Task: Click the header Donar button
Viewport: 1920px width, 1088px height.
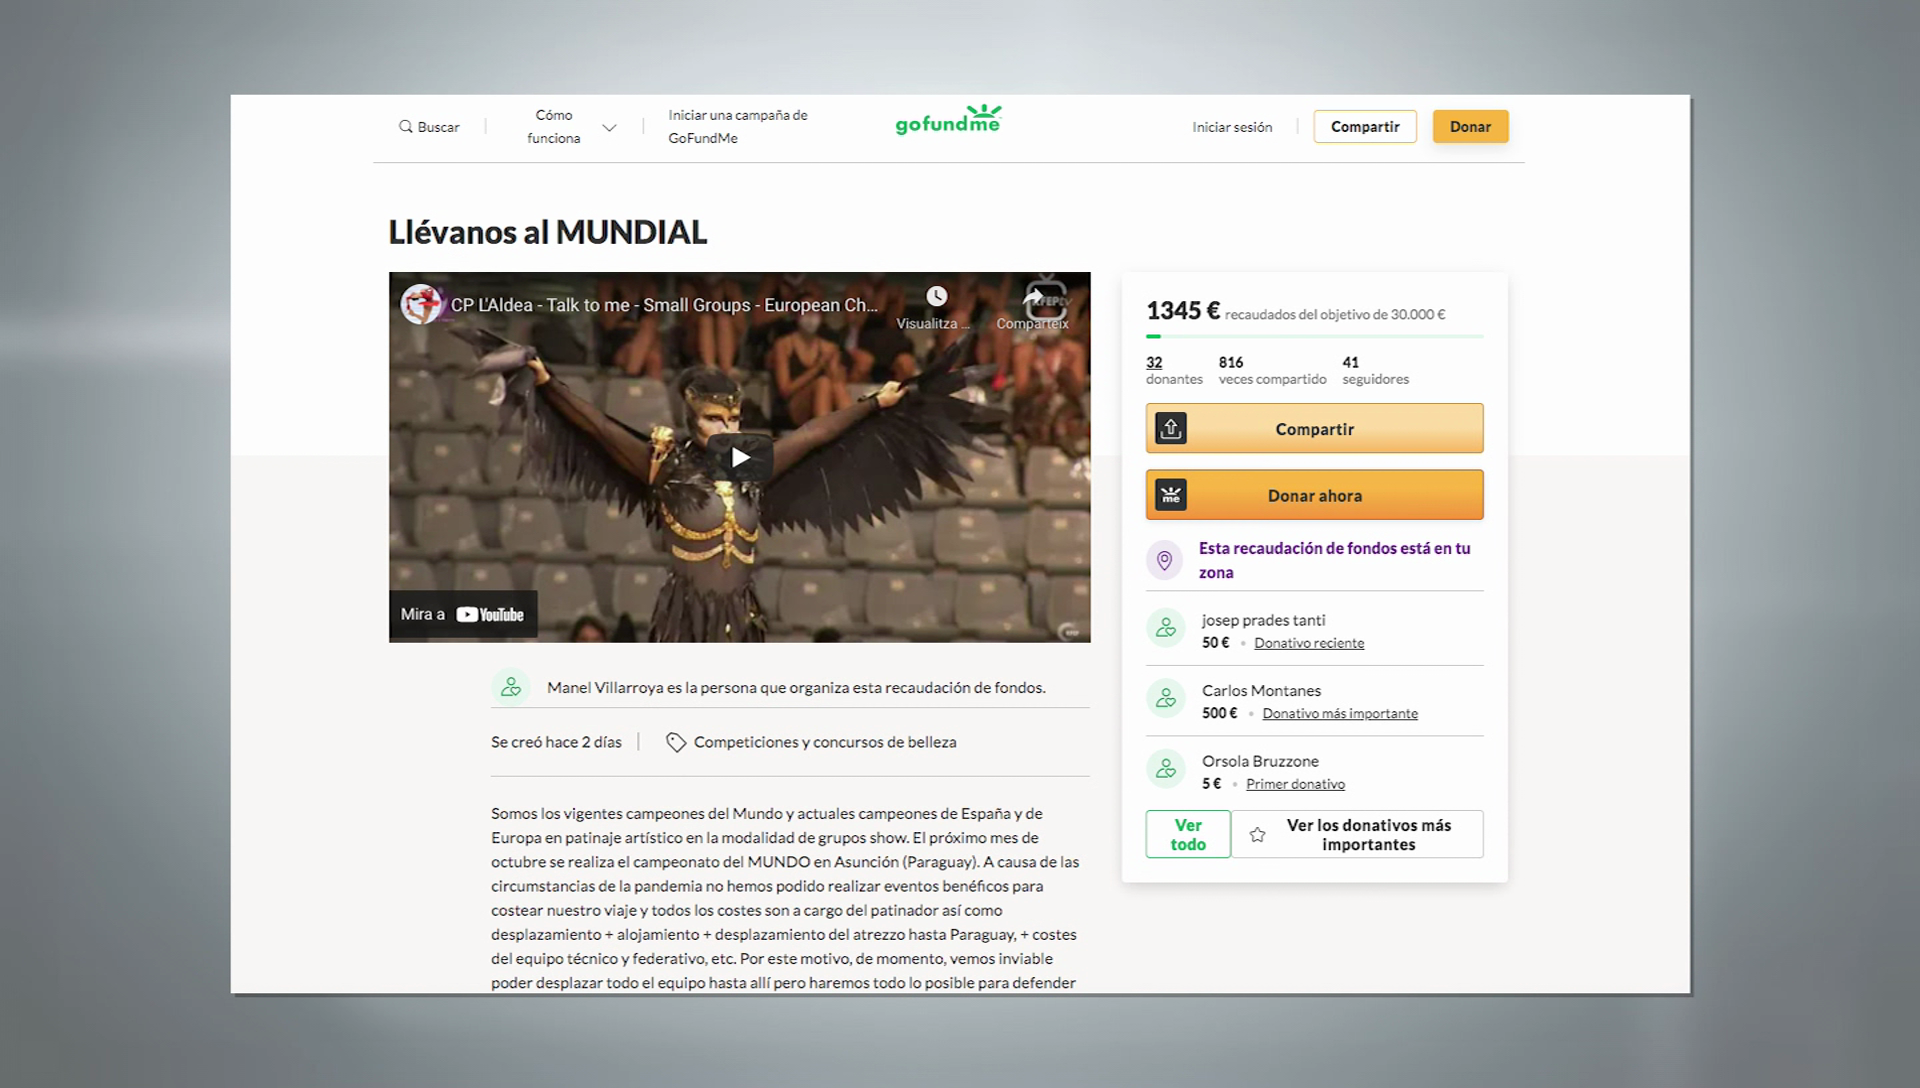Action: pyautogui.click(x=1470, y=127)
